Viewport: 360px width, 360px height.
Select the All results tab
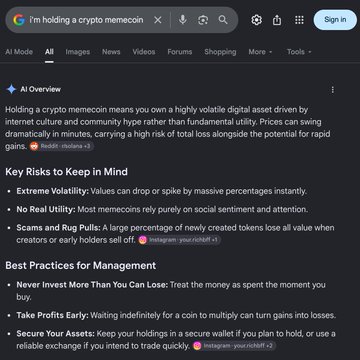tap(49, 52)
